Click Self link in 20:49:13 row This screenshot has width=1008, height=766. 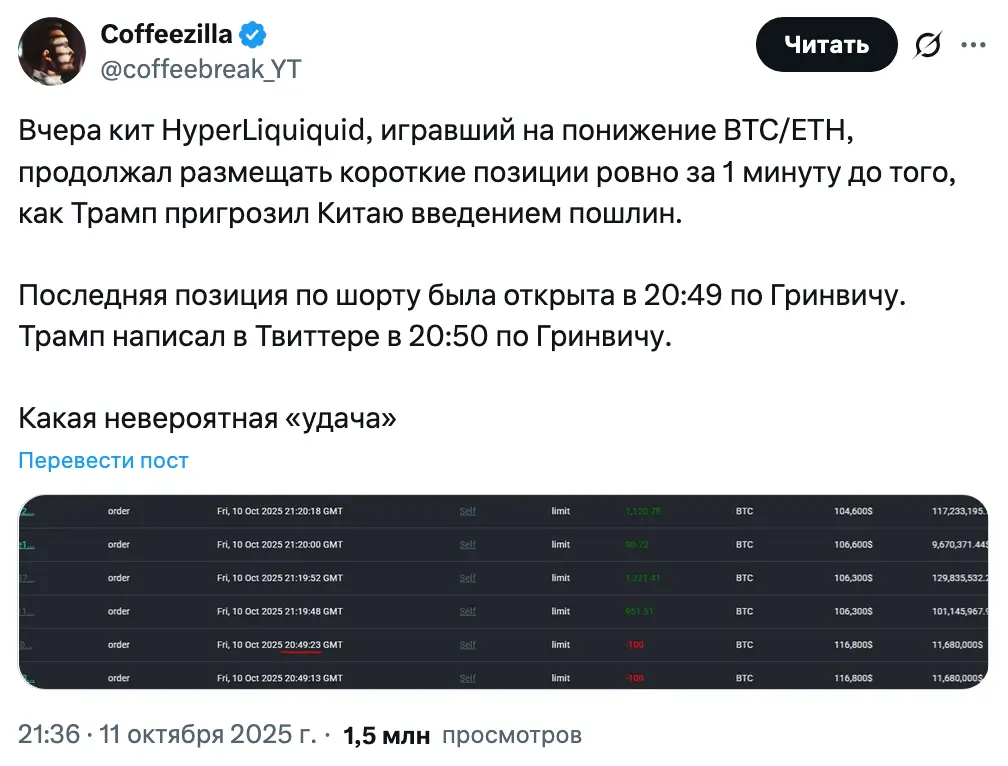(x=467, y=678)
